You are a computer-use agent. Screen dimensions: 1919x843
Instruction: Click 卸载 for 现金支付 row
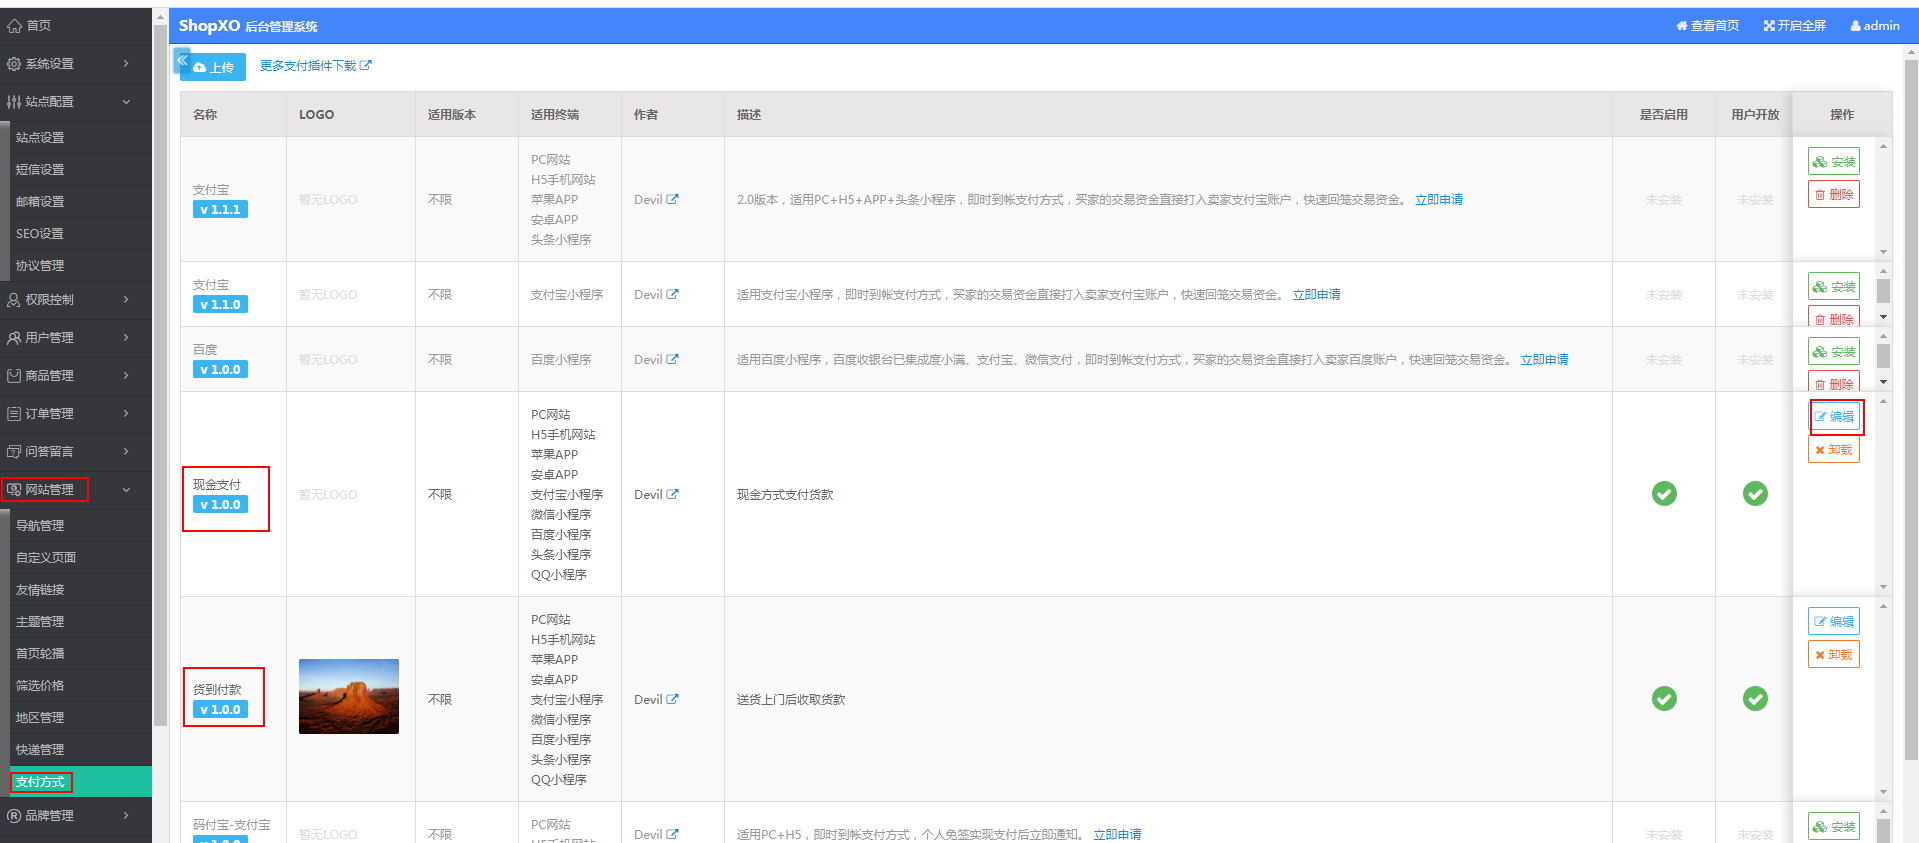pyautogui.click(x=1834, y=450)
